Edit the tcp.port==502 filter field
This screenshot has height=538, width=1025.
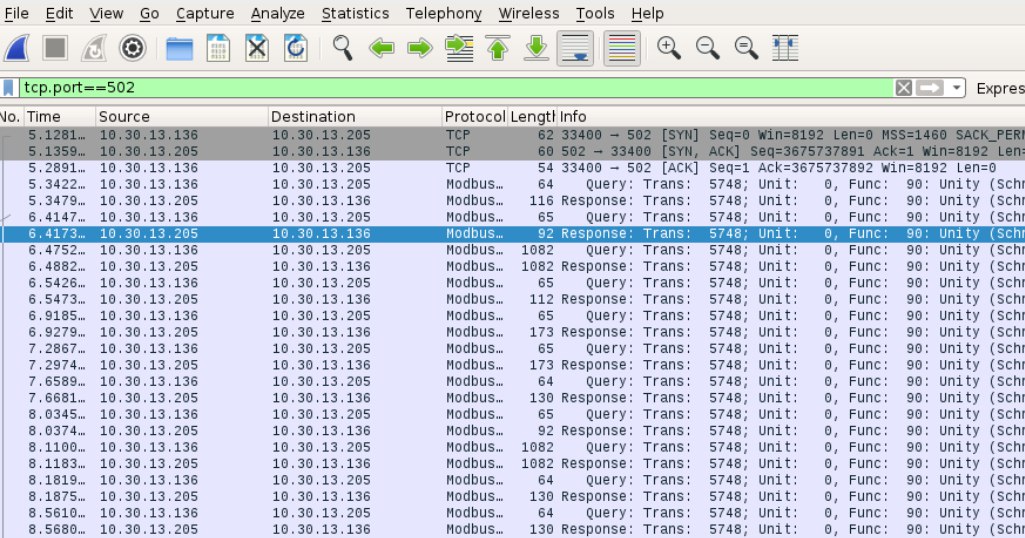point(456,88)
